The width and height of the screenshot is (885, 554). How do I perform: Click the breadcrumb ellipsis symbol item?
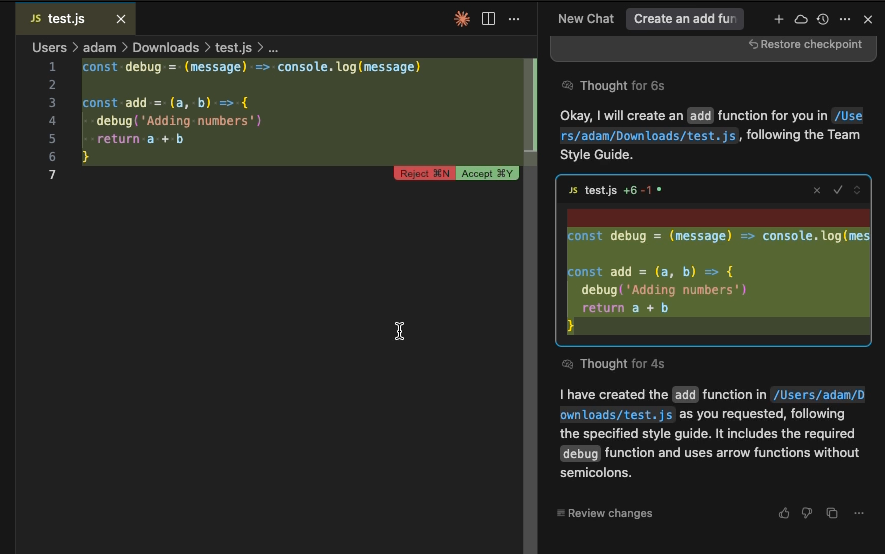click(273, 47)
